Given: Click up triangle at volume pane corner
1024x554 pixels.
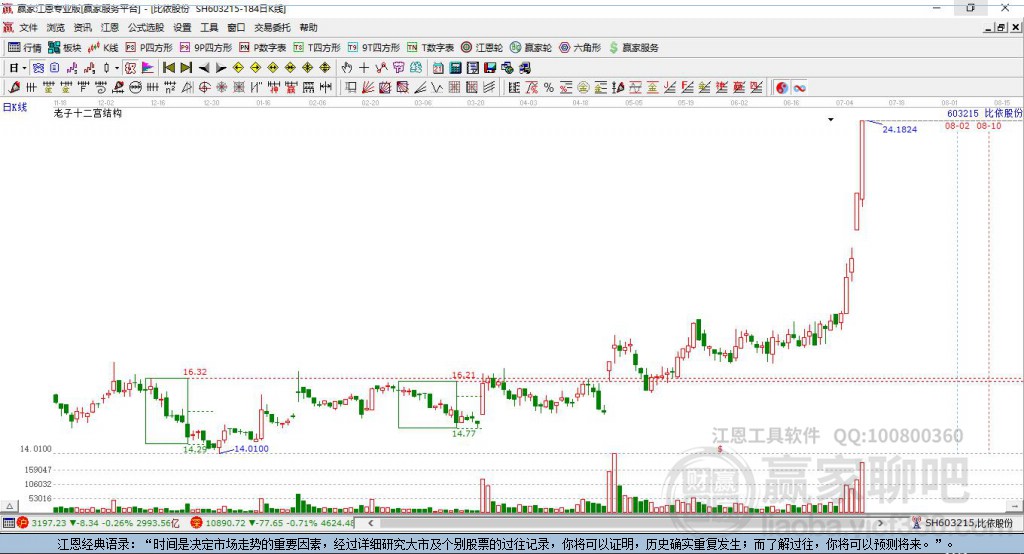Looking at the screenshot, I should [x=10, y=506].
